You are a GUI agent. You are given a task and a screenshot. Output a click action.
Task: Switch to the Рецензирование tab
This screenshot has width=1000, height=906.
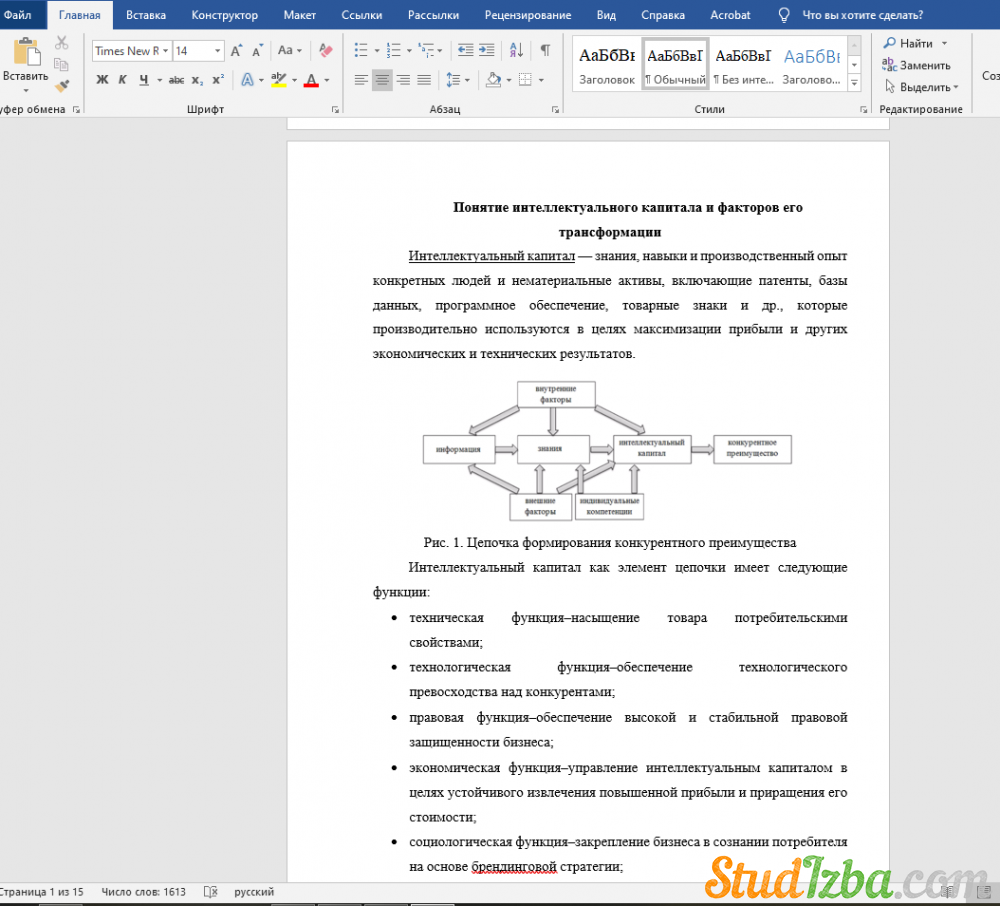(x=527, y=15)
